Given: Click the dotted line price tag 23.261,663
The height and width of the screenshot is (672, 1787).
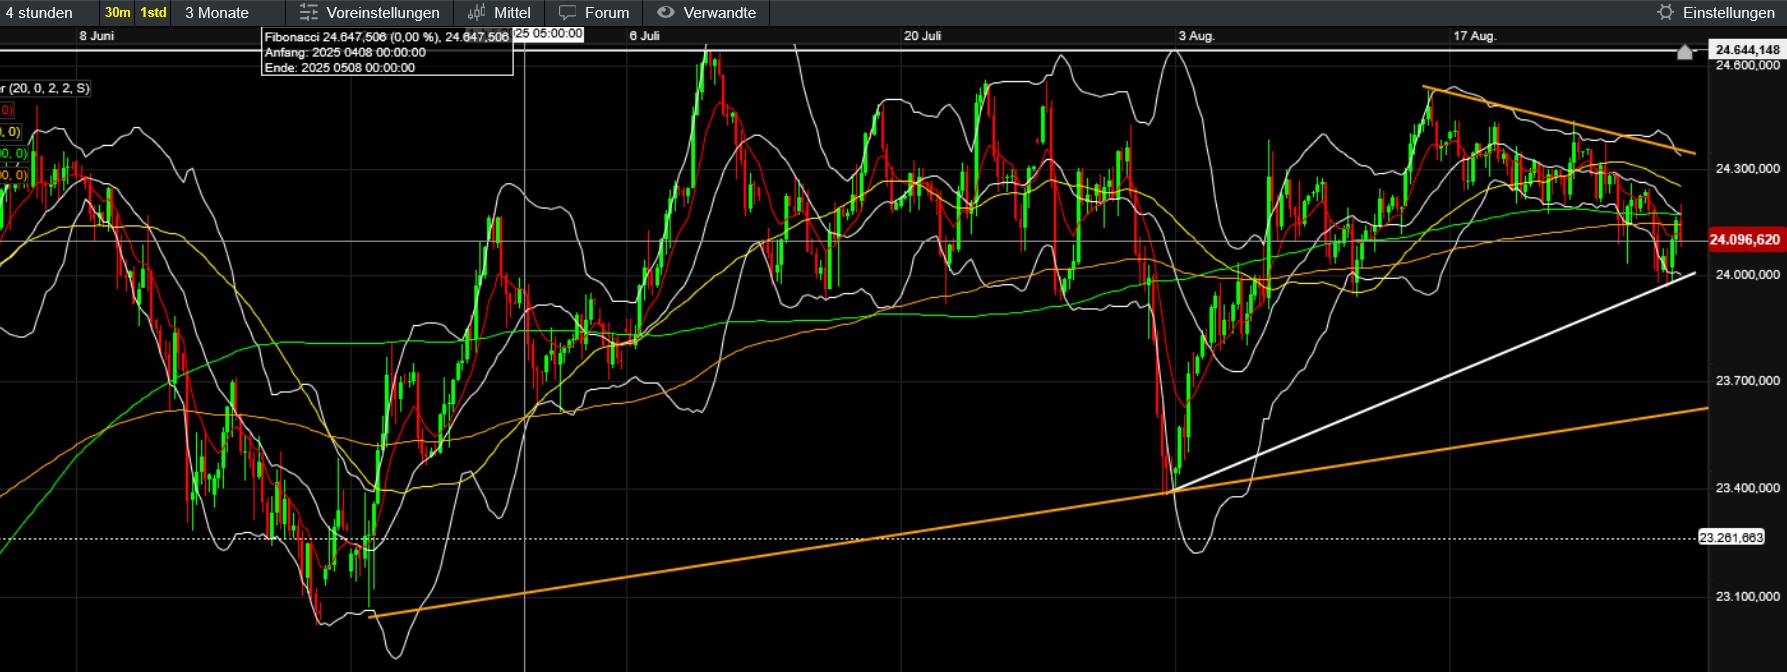Looking at the screenshot, I should [x=1732, y=538].
